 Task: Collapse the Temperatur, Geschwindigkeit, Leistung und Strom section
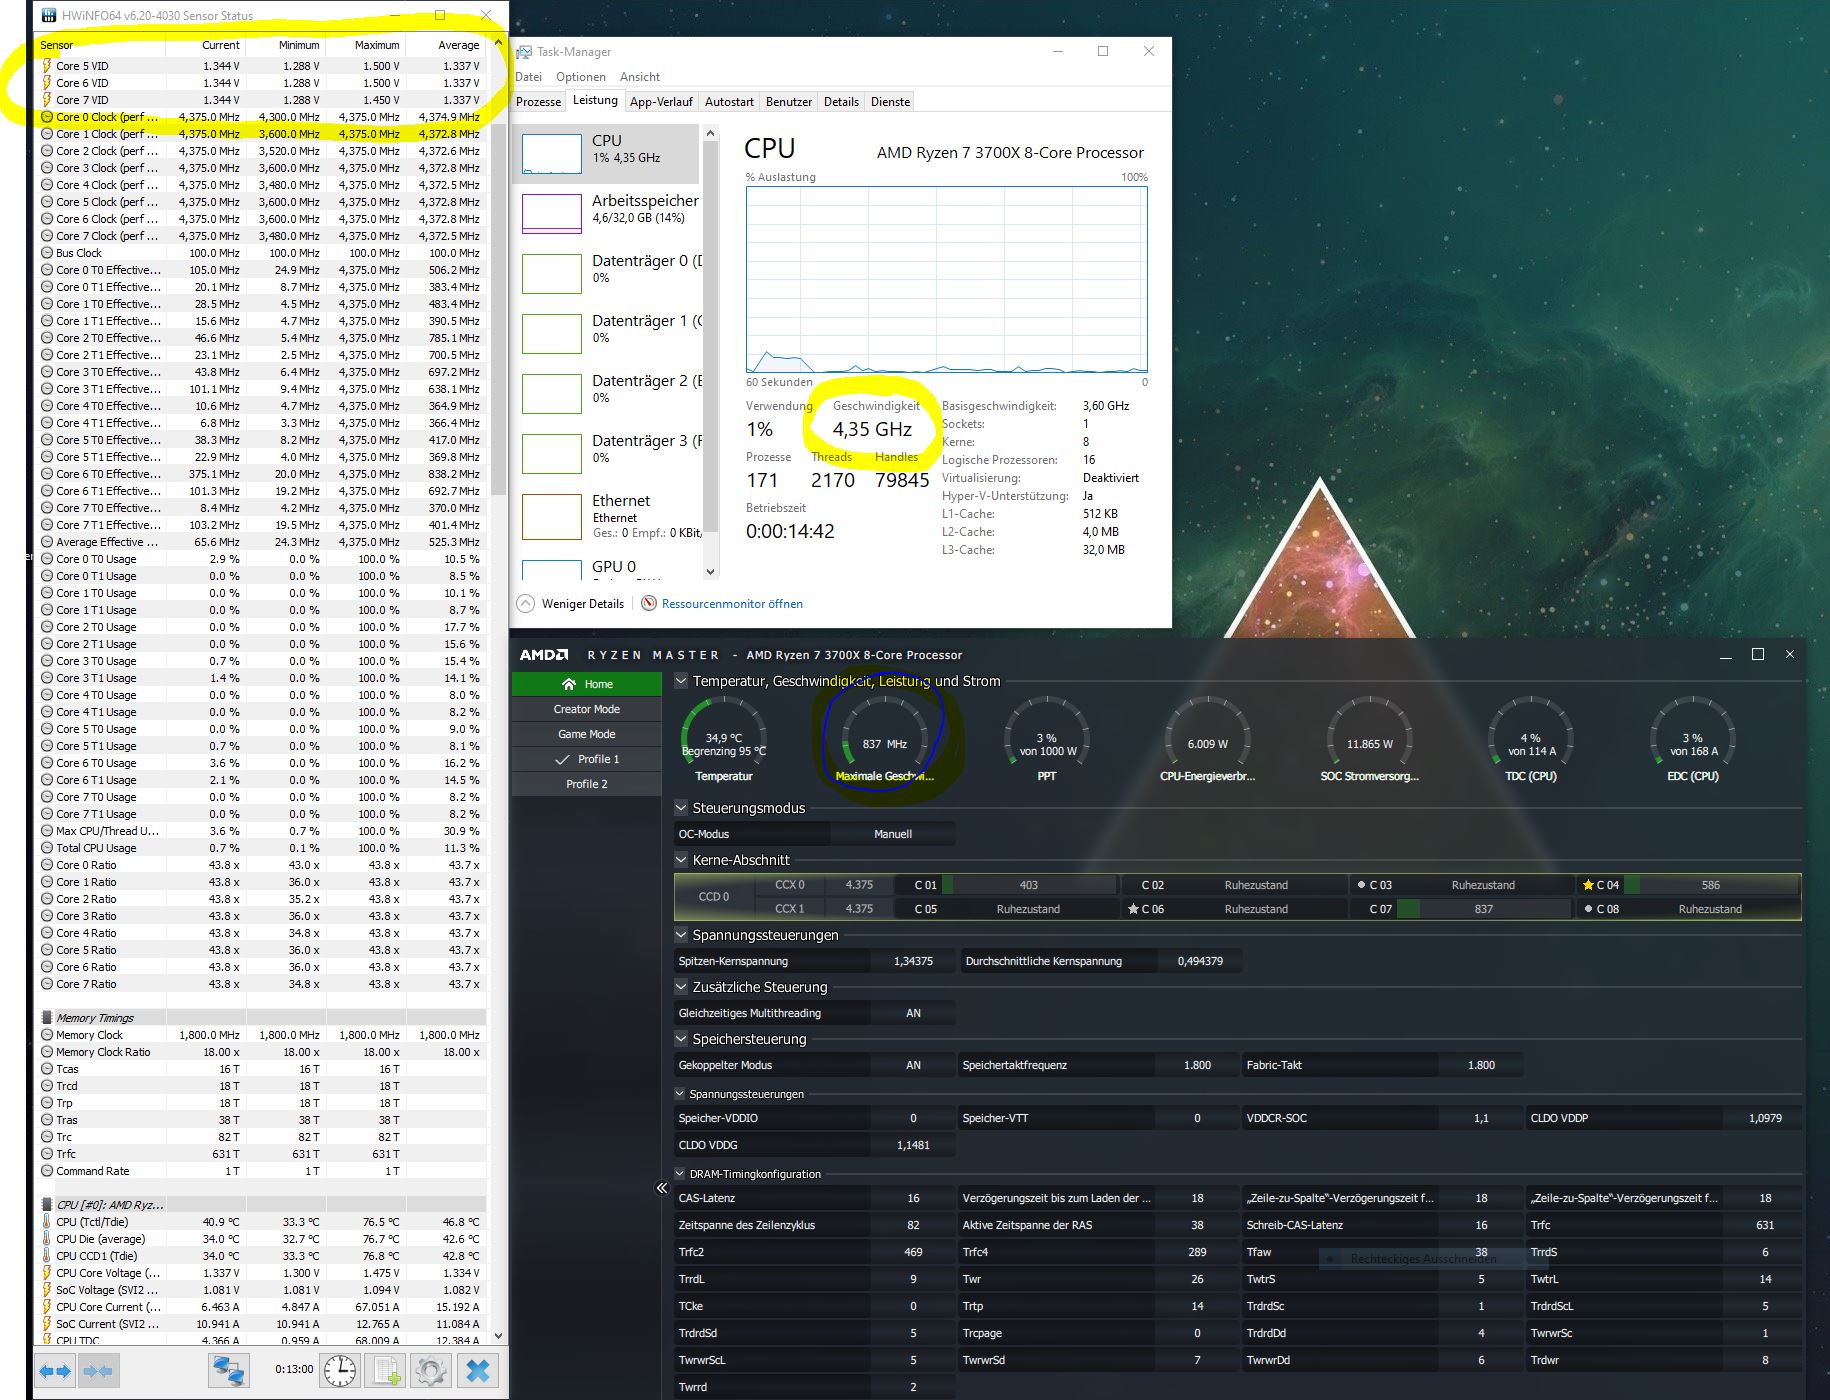click(681, 681)
